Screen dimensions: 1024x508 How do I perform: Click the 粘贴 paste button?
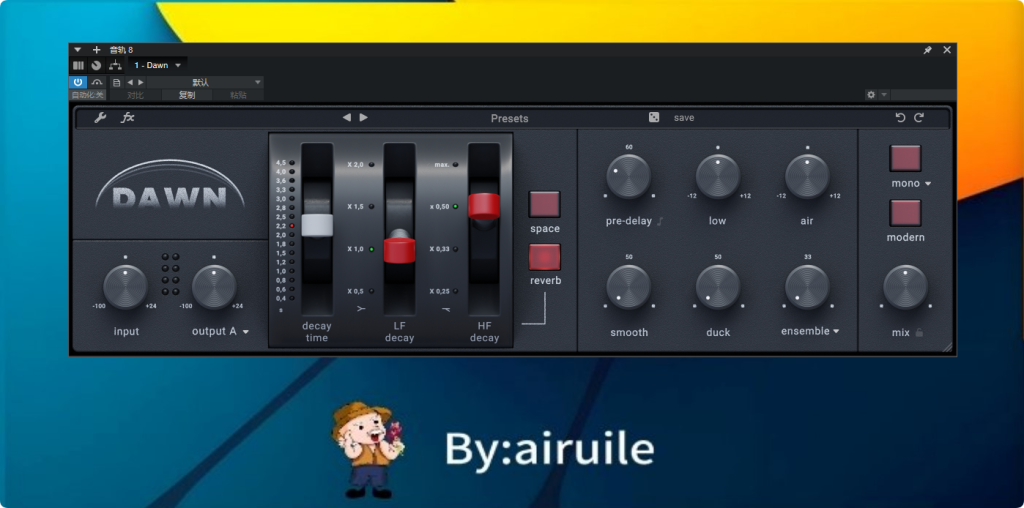pyautogui.click(x=238, y=95)
